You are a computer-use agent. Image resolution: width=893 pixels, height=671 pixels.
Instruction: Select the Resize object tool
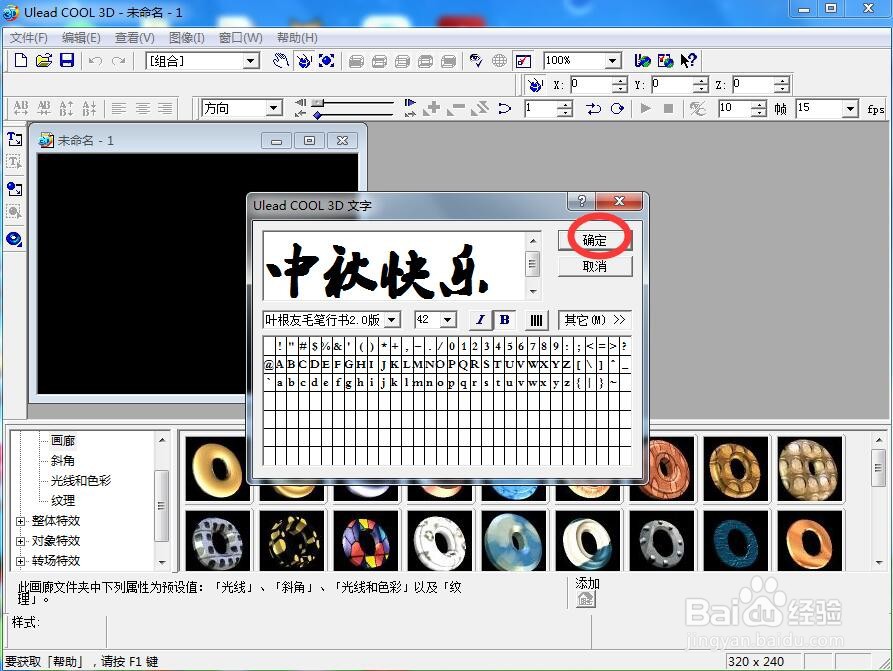click(x=326, y=60)
